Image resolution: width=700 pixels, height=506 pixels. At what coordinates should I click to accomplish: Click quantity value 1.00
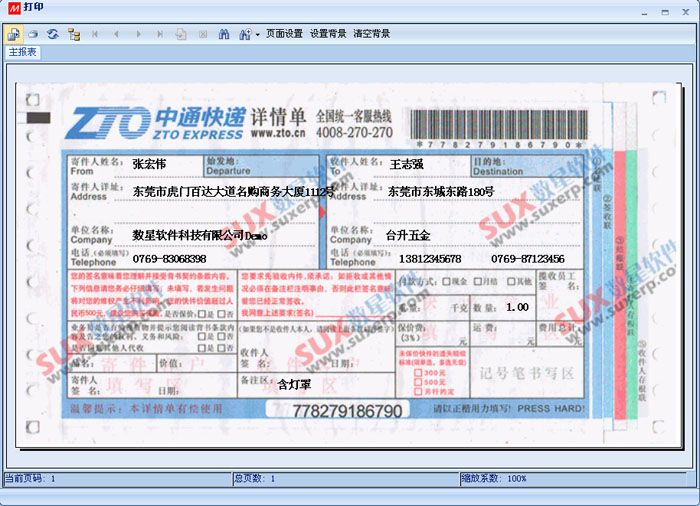(x=517, y=307)
